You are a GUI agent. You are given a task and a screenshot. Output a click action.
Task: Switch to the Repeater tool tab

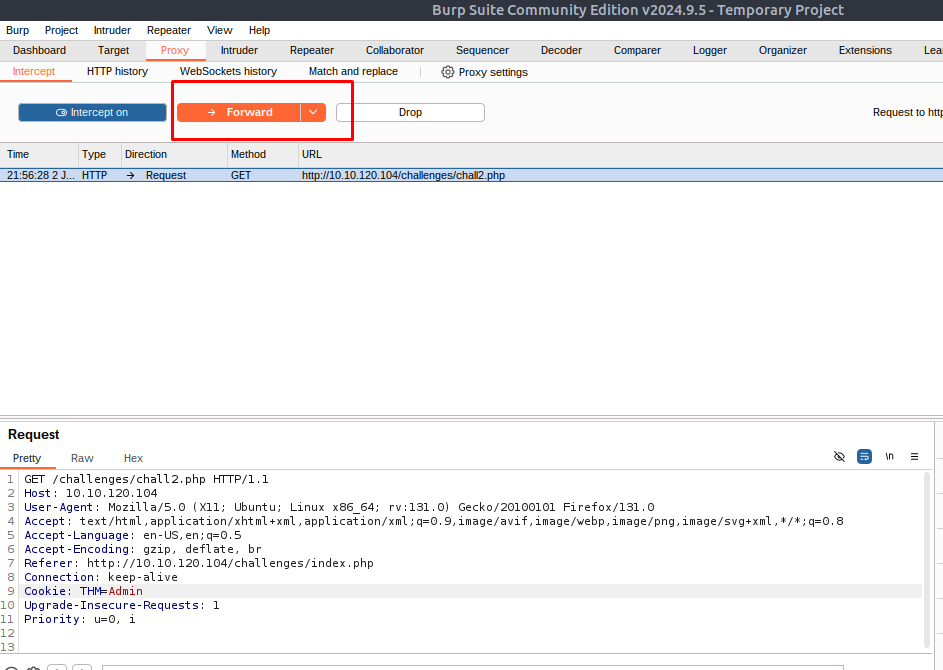point(312,51)
